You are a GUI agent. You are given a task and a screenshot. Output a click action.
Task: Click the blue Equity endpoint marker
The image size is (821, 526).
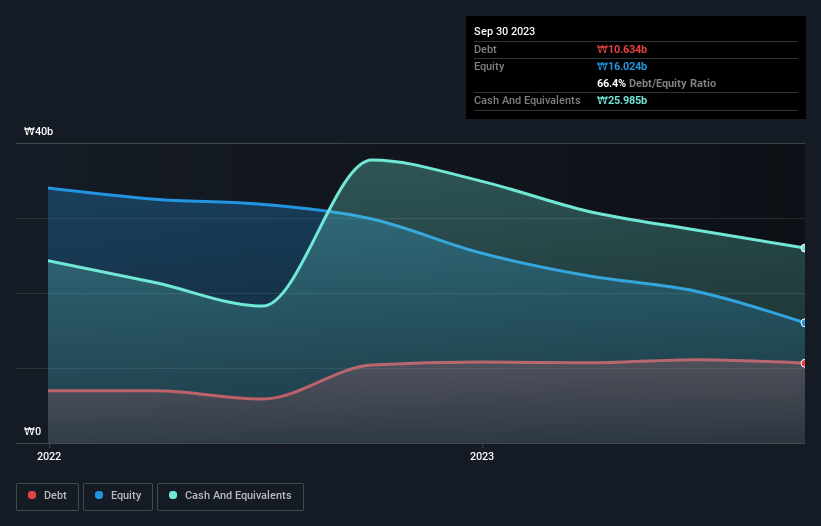tap(804, 323)
